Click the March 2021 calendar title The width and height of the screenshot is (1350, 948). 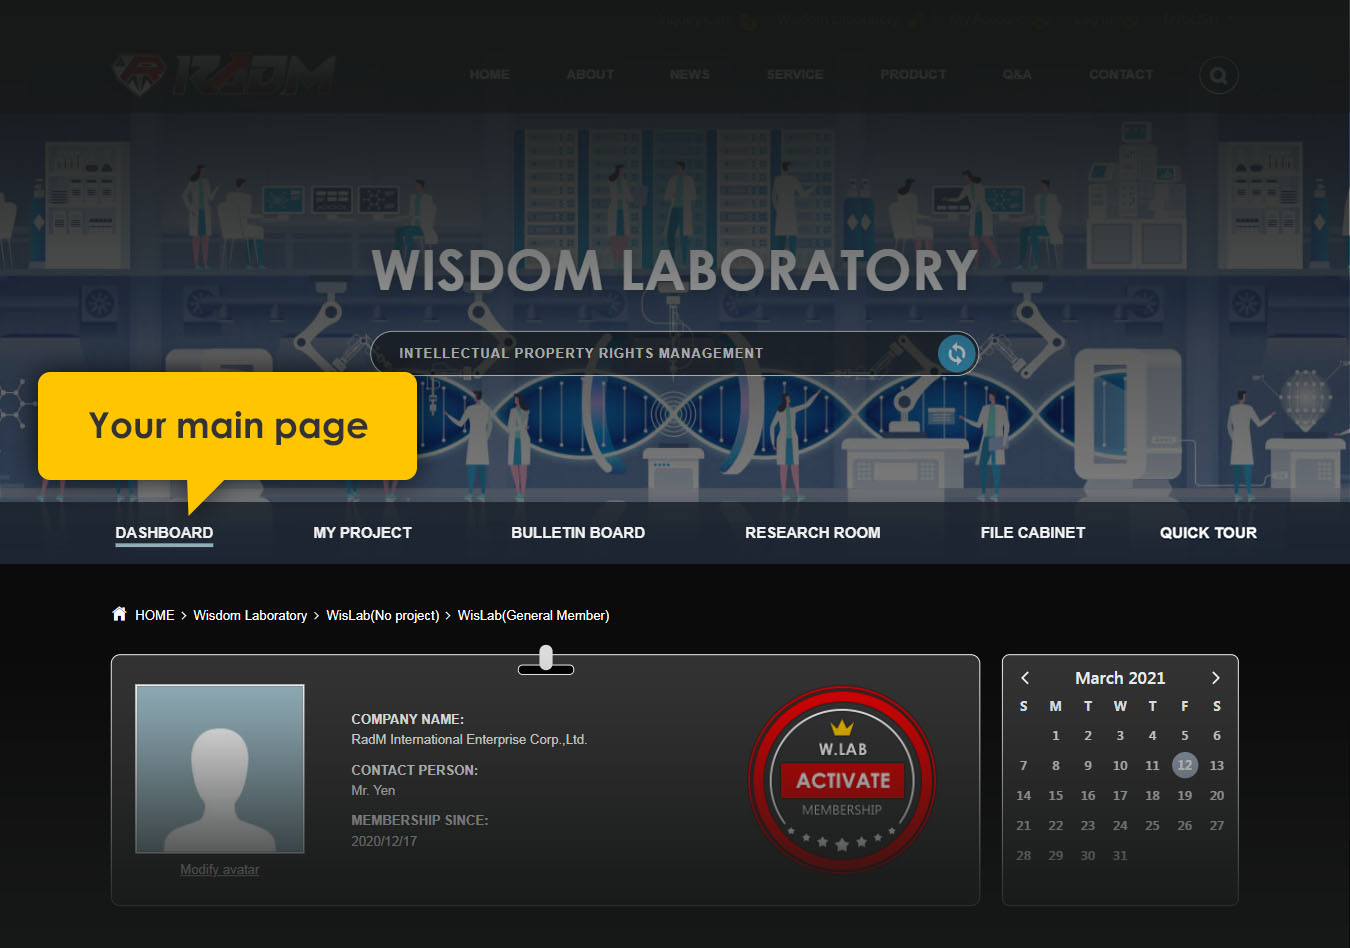(x=1119, y=678)
